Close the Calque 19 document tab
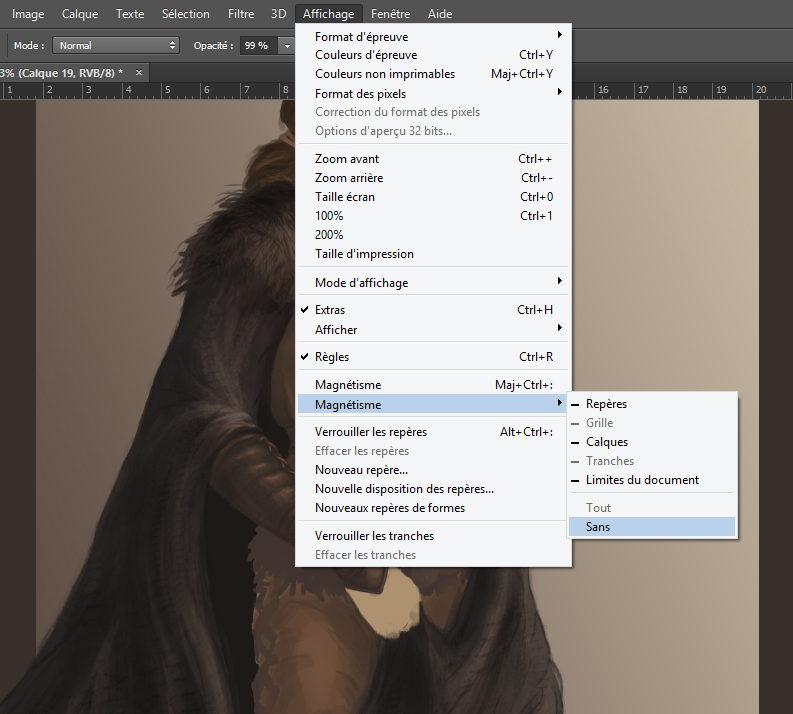 coord(139,72)
